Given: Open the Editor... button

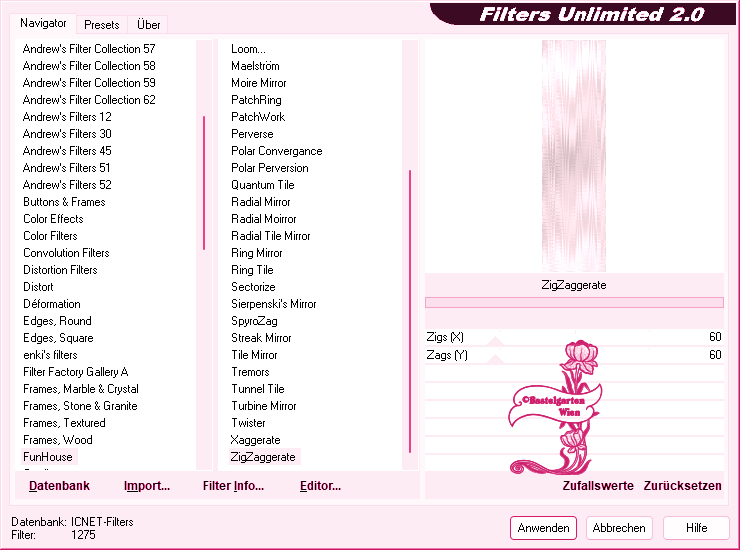Looking at the screenshot, I should tap(320, 486).
